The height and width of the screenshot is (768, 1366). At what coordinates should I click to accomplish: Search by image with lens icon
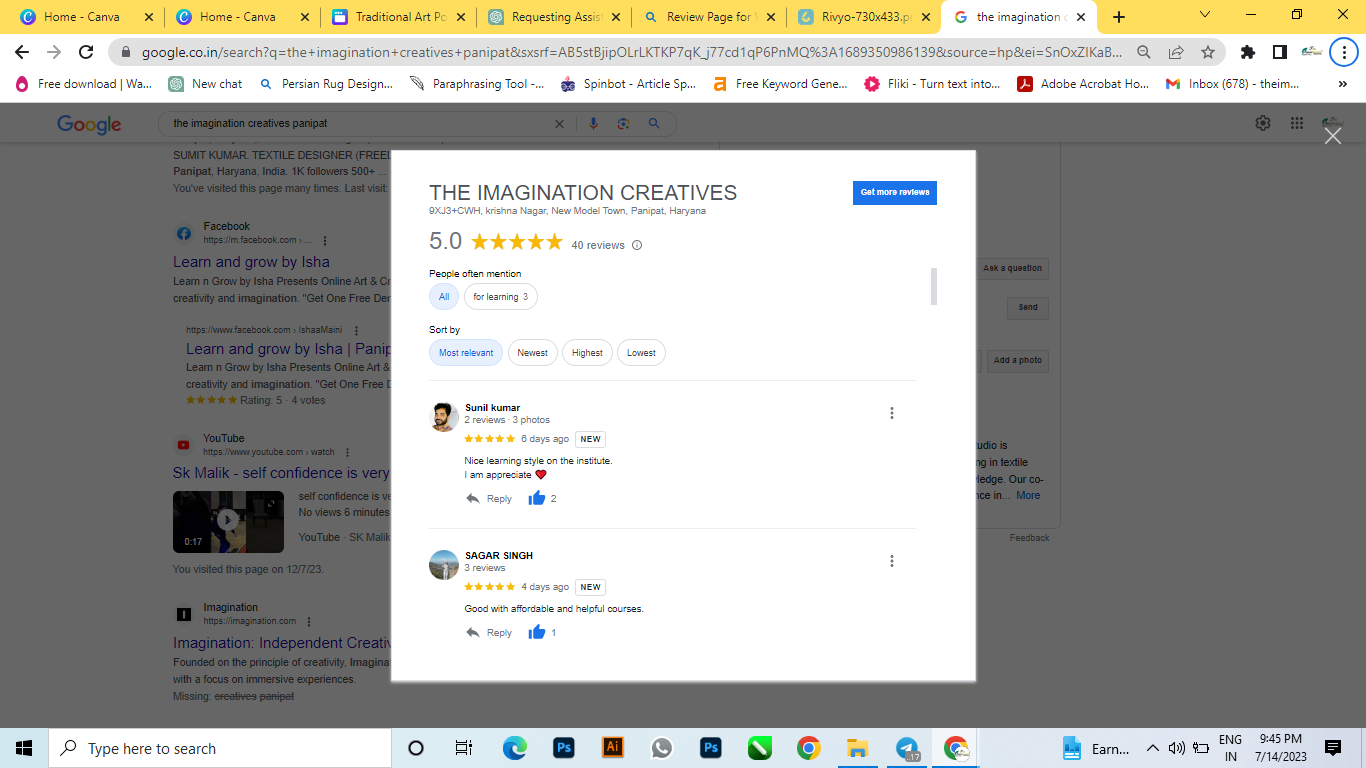pyautogui.click(x=623, y=124)
